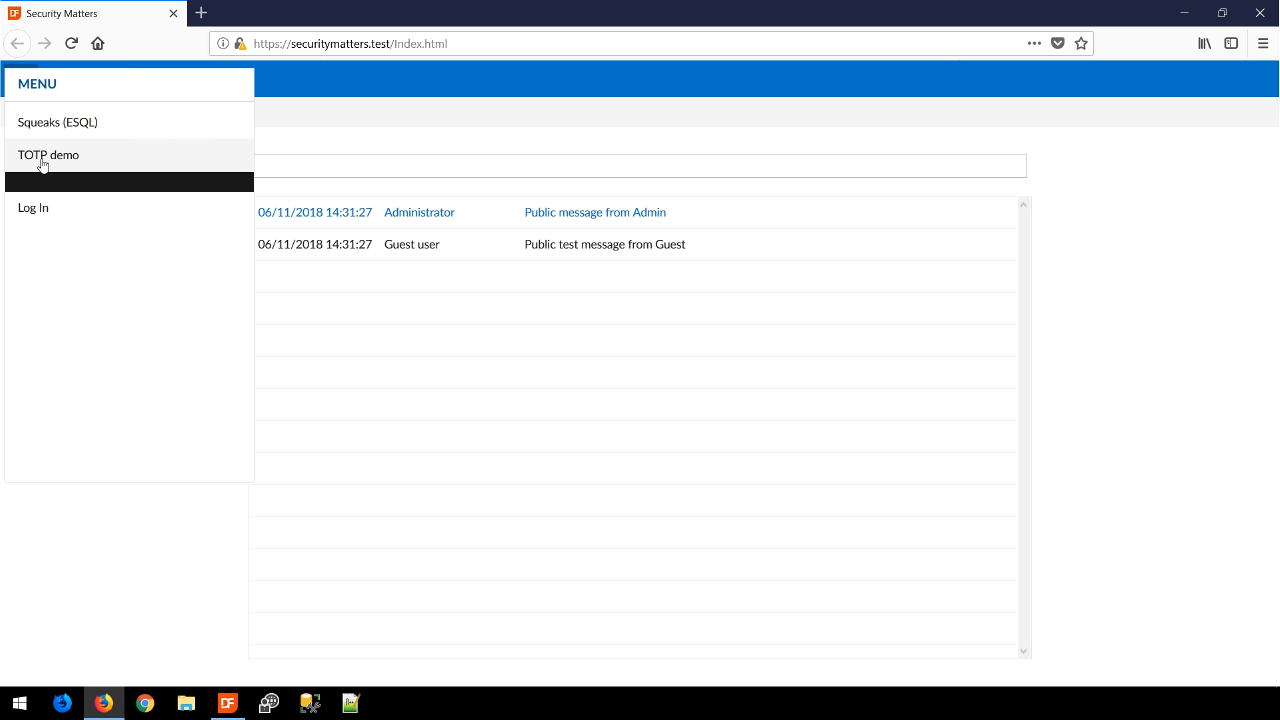Image resolution: width=1280 pixels, height=720 pixels.
Task: Launch Google Chrome from the taskbar
Action: pos(145,703)
